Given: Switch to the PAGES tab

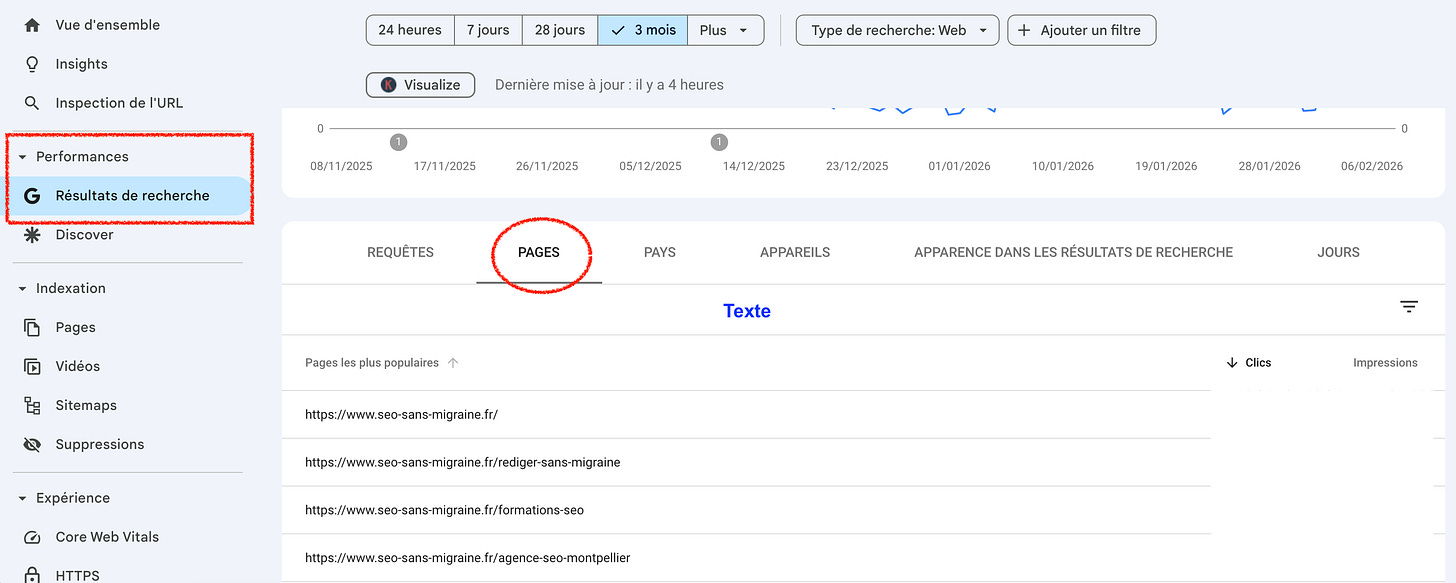Looking at the screenshot, I should (x=539, y=252).
